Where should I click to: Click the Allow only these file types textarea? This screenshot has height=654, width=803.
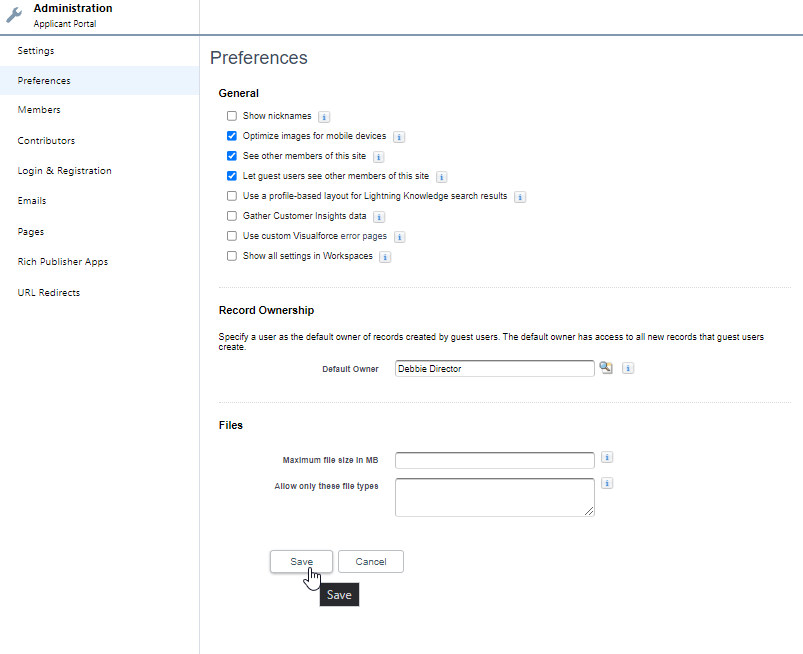pyautogui.click(x=494, y=497)
